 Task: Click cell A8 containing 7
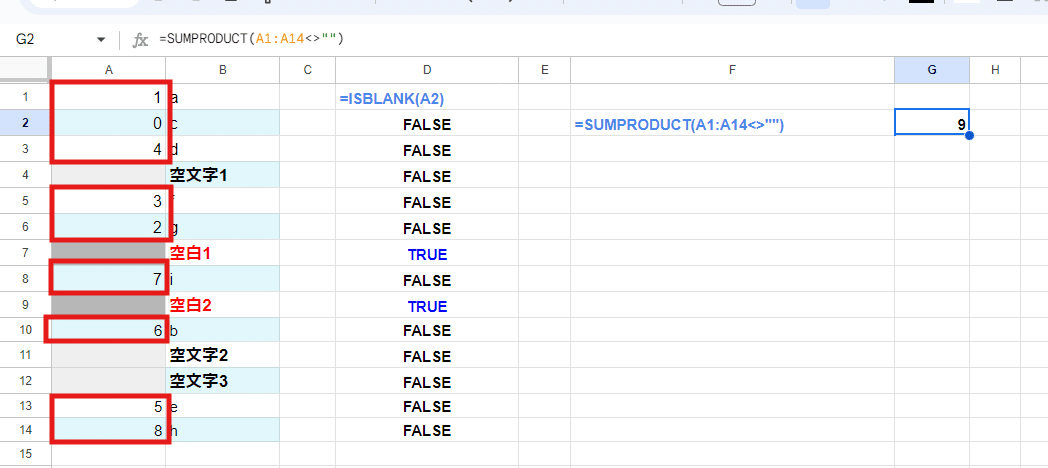tap(108, 279)
